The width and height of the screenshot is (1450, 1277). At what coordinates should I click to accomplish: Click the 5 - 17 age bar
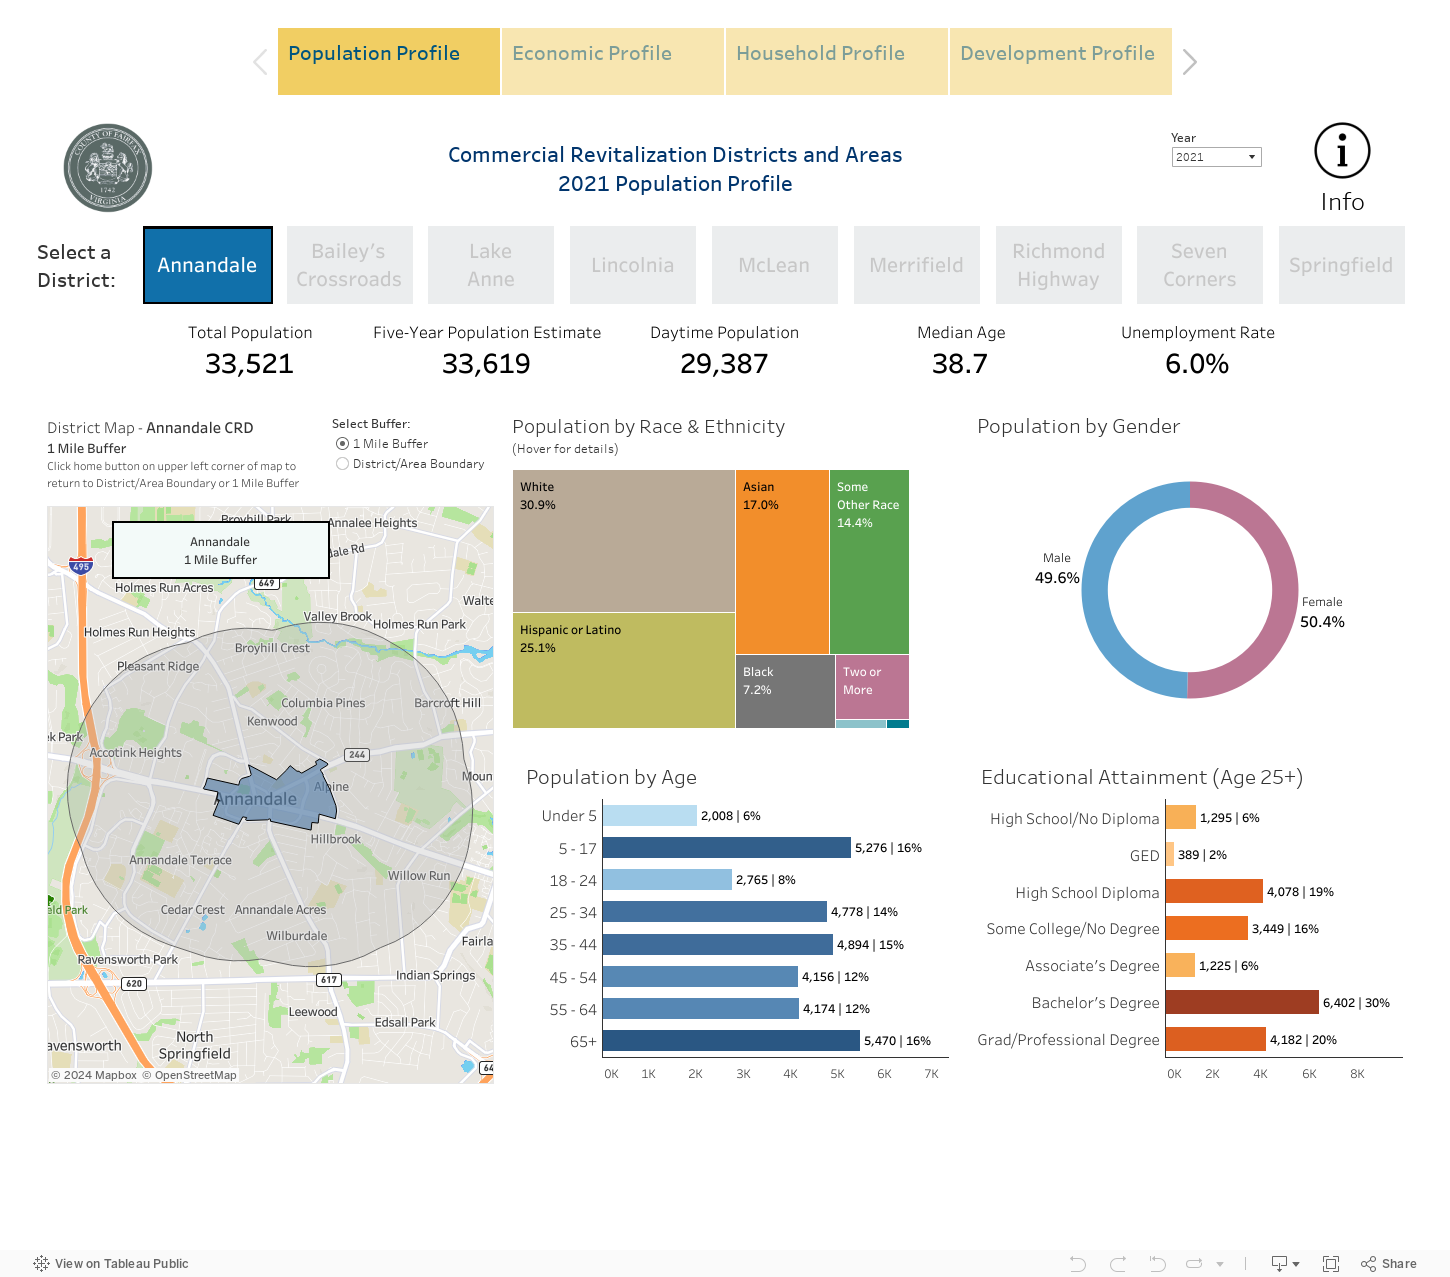click(727, 848)
